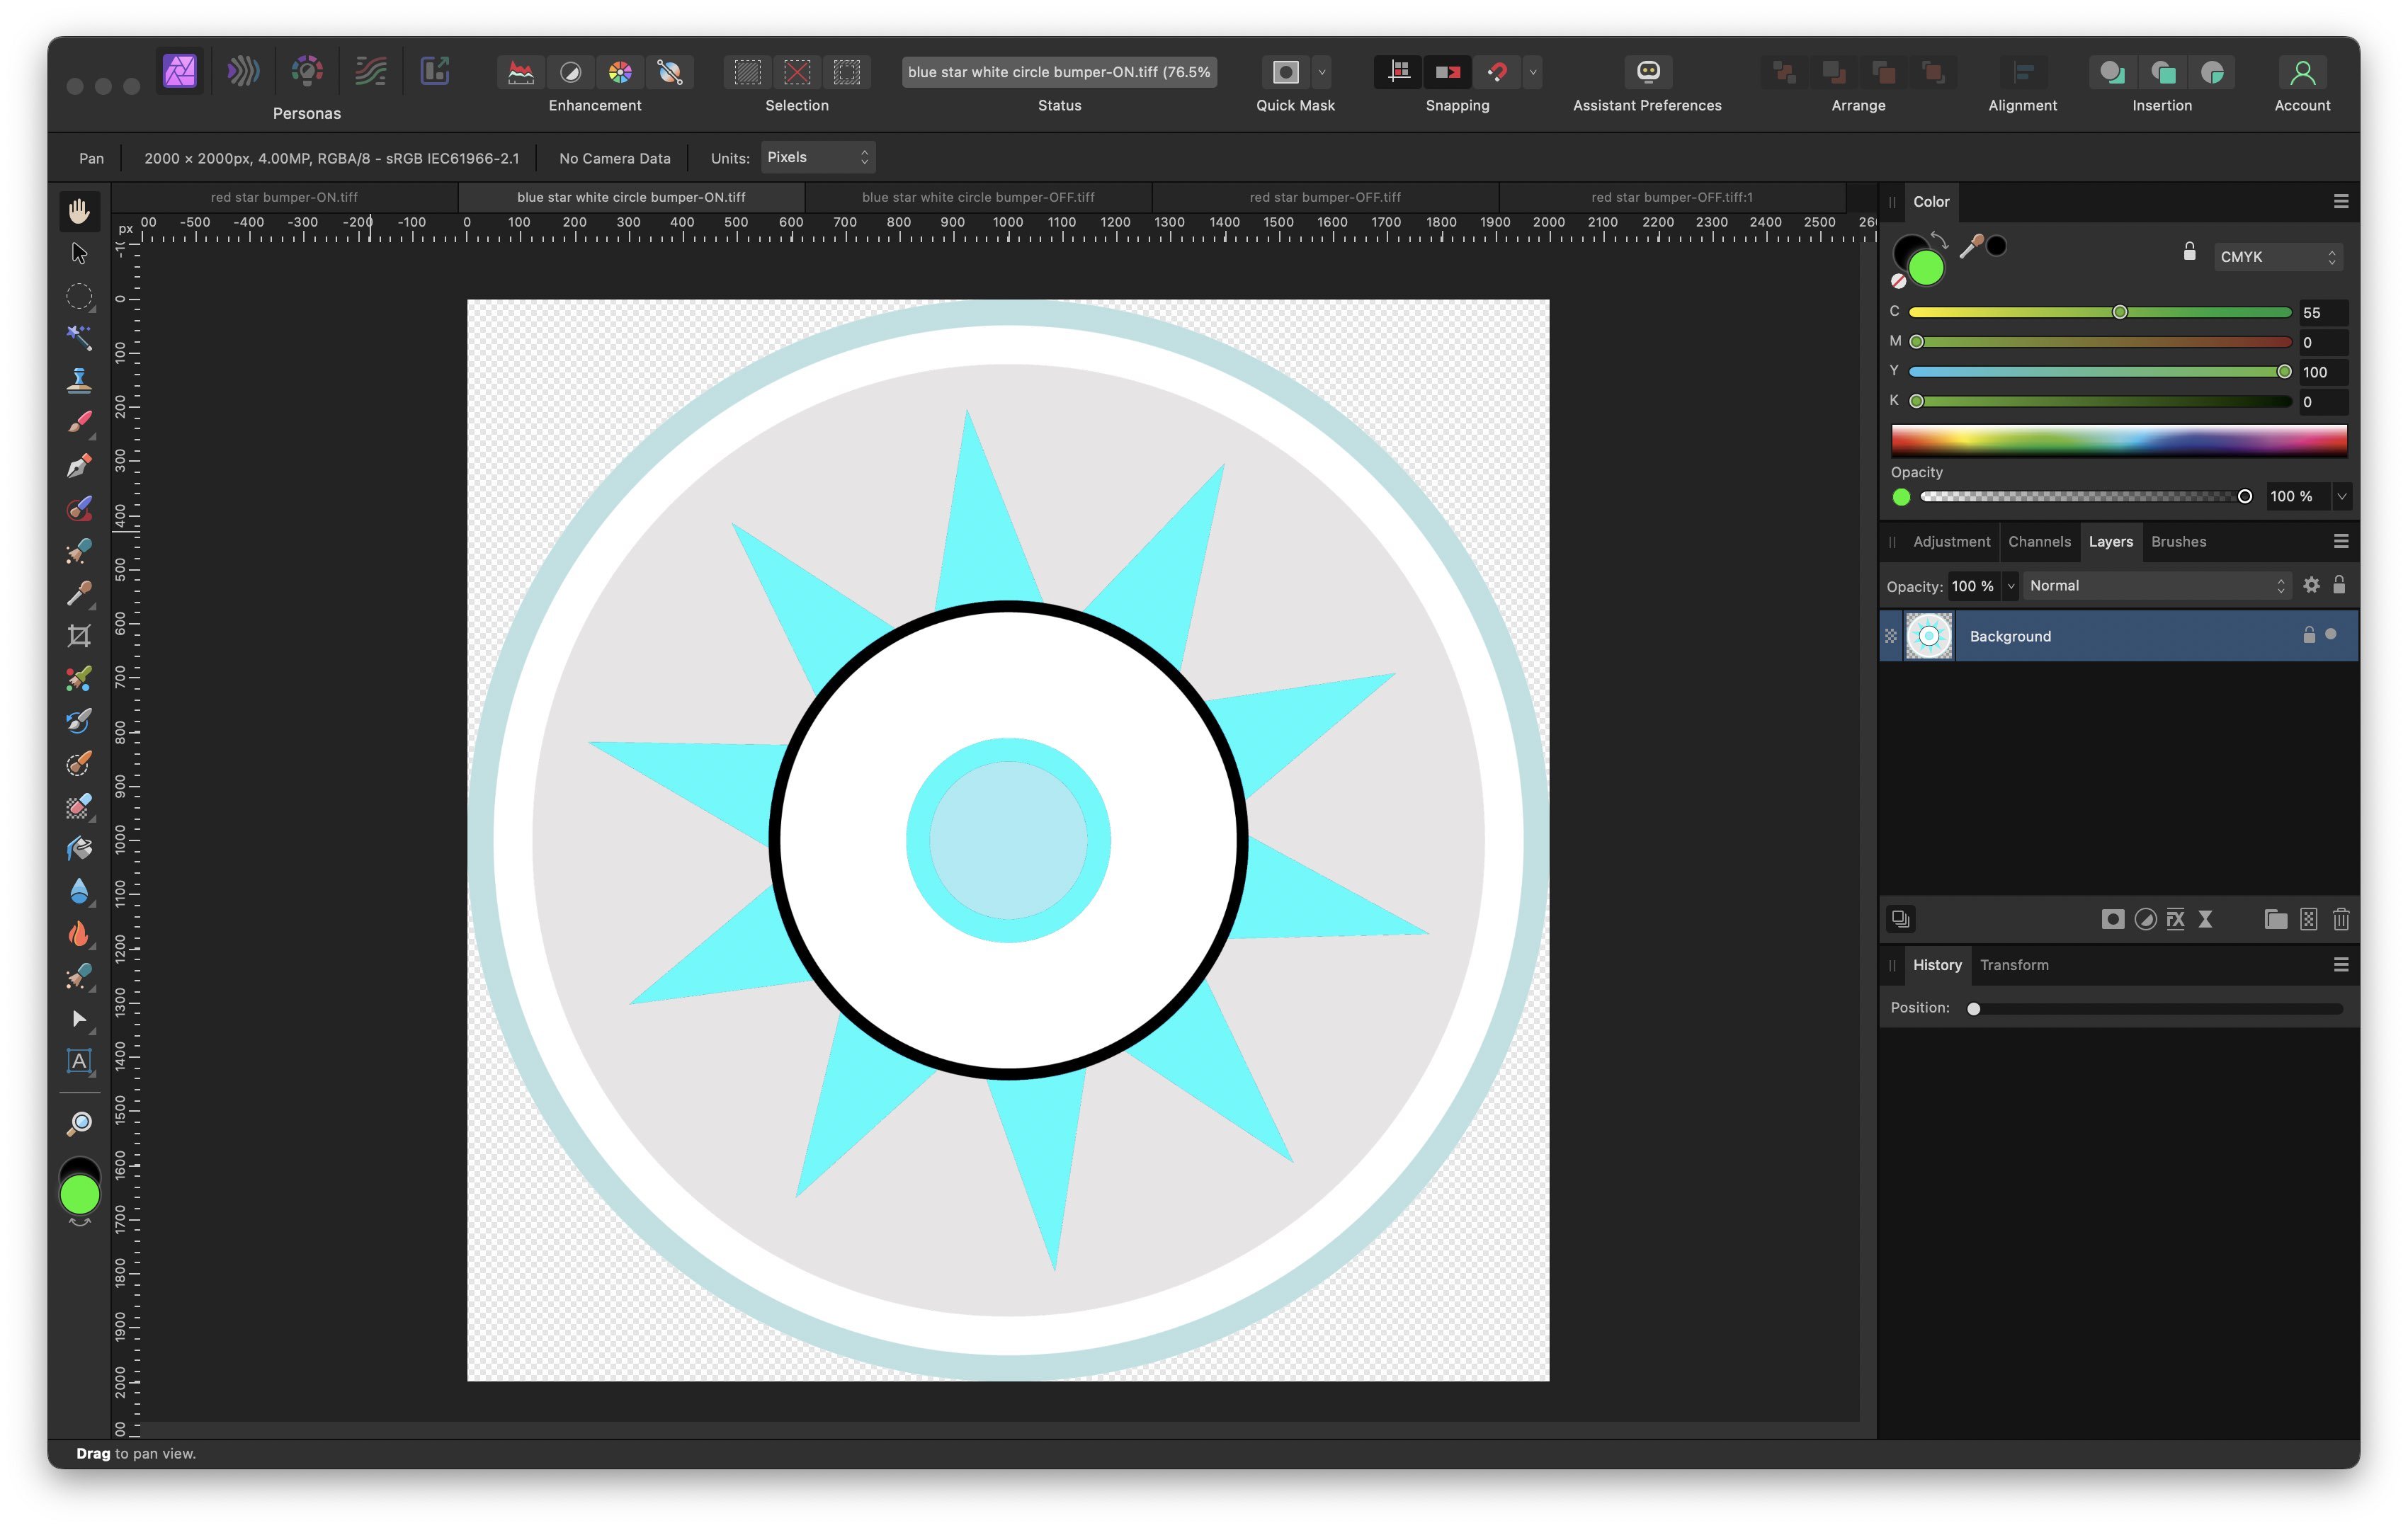
Task: Toggle the Snapping magnet button
Action: 1497,72
